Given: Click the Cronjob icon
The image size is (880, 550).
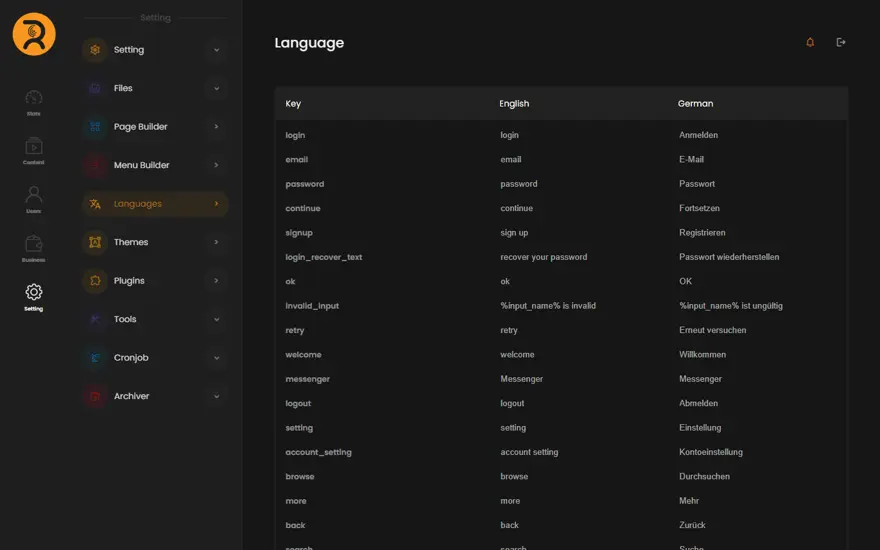Looking at the screenshot, I should (95, 358).
